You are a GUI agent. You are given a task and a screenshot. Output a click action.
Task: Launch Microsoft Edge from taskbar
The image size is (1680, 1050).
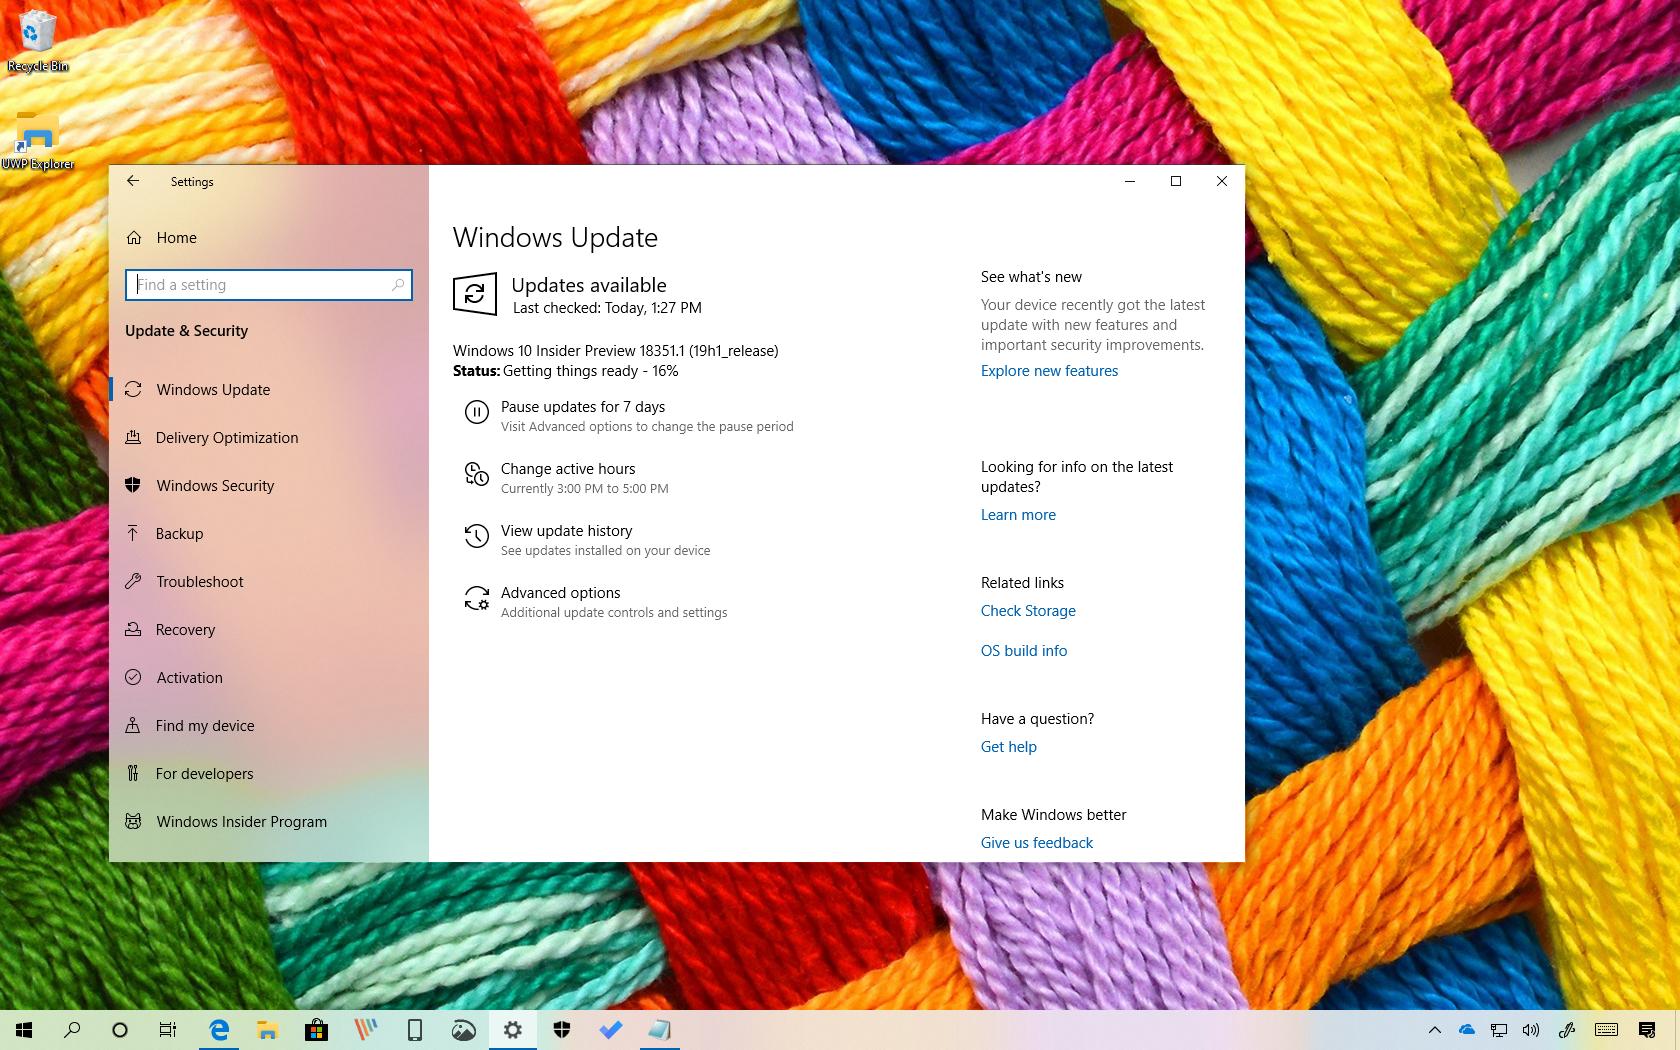tap(219, 1029)
